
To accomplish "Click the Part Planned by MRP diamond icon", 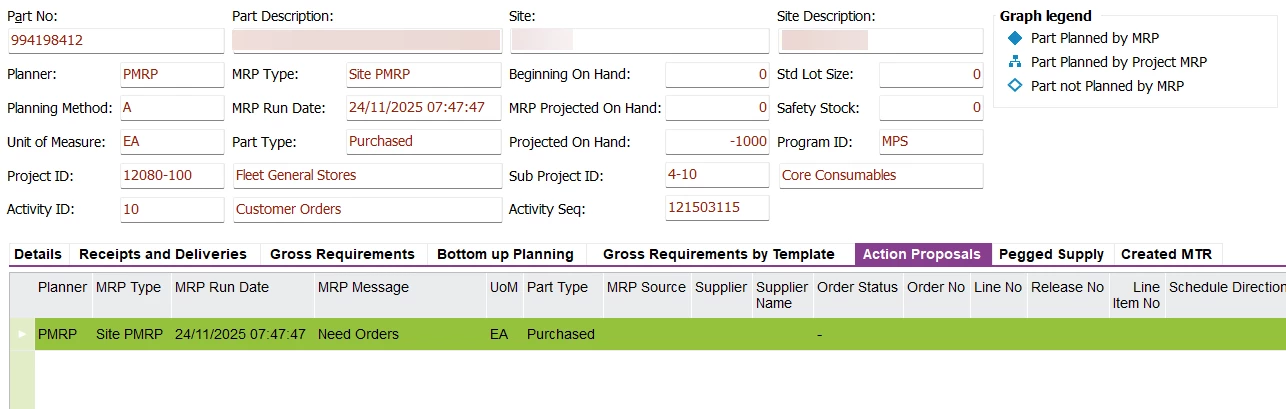I will point(1015,38).
